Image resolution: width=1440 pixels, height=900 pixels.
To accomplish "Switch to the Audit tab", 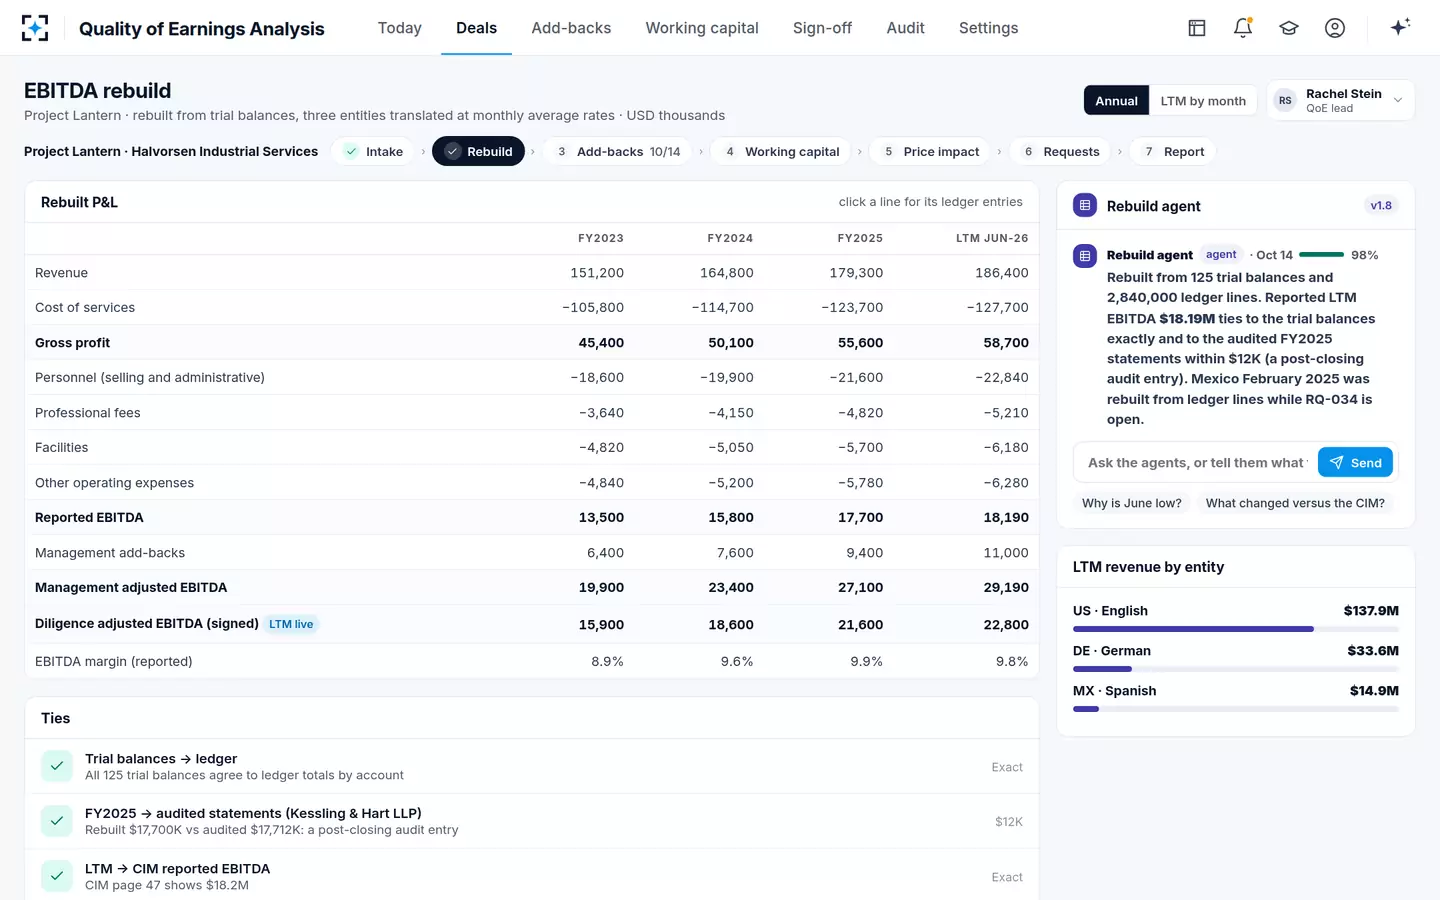I will point(905,28).
